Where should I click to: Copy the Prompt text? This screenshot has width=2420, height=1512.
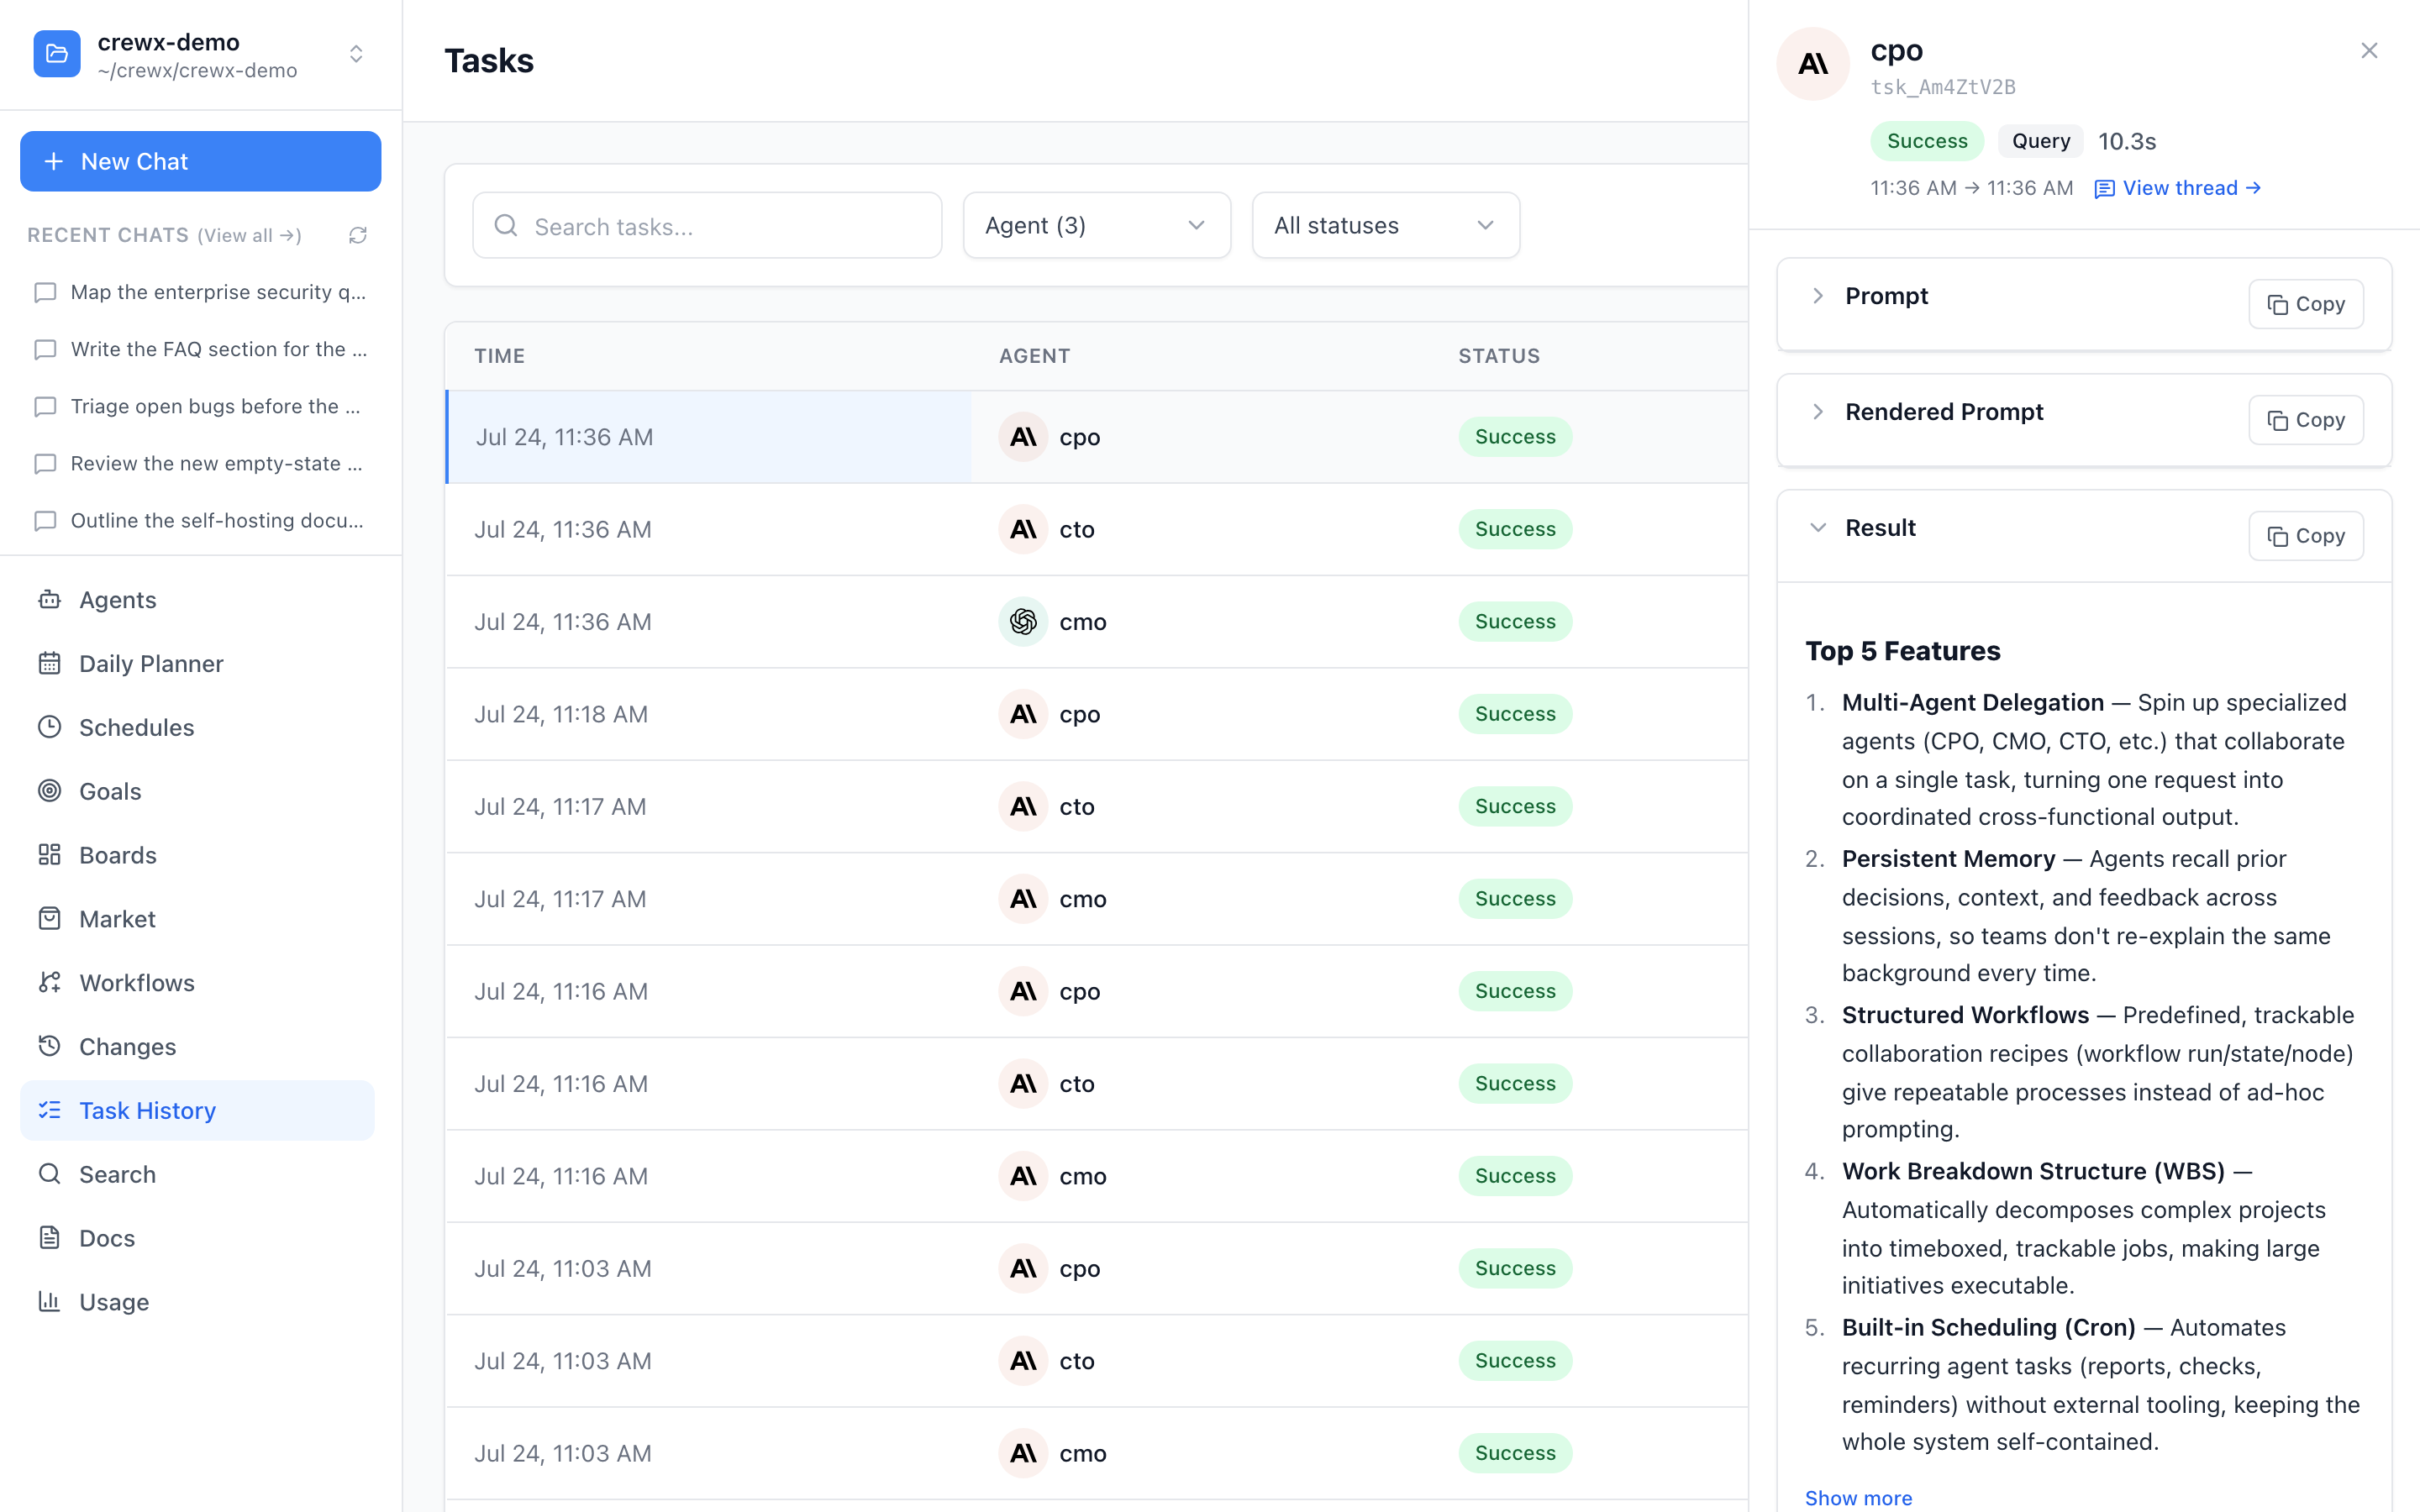pyautogui.click(x=2306, y=304)
